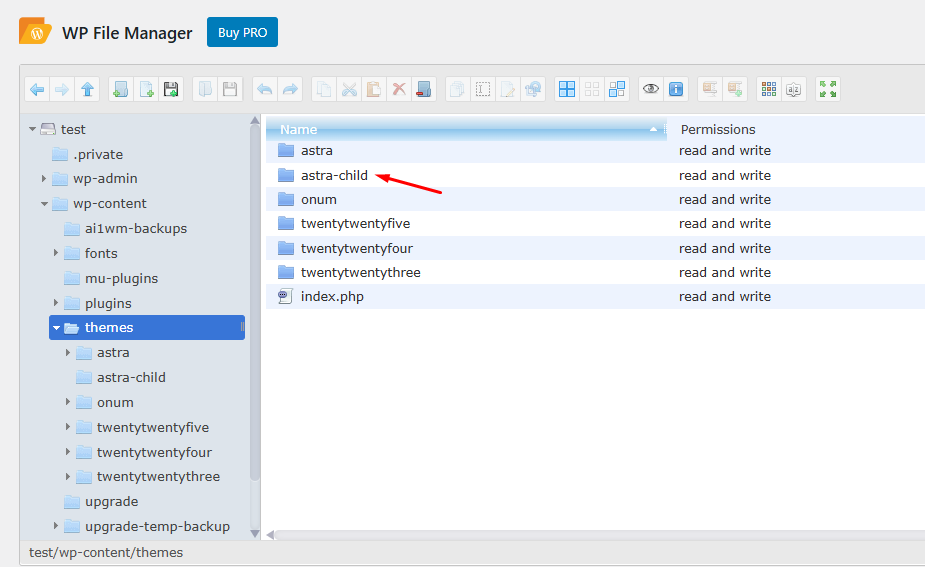Go forward with the right arrow icon

pos(62,90)
